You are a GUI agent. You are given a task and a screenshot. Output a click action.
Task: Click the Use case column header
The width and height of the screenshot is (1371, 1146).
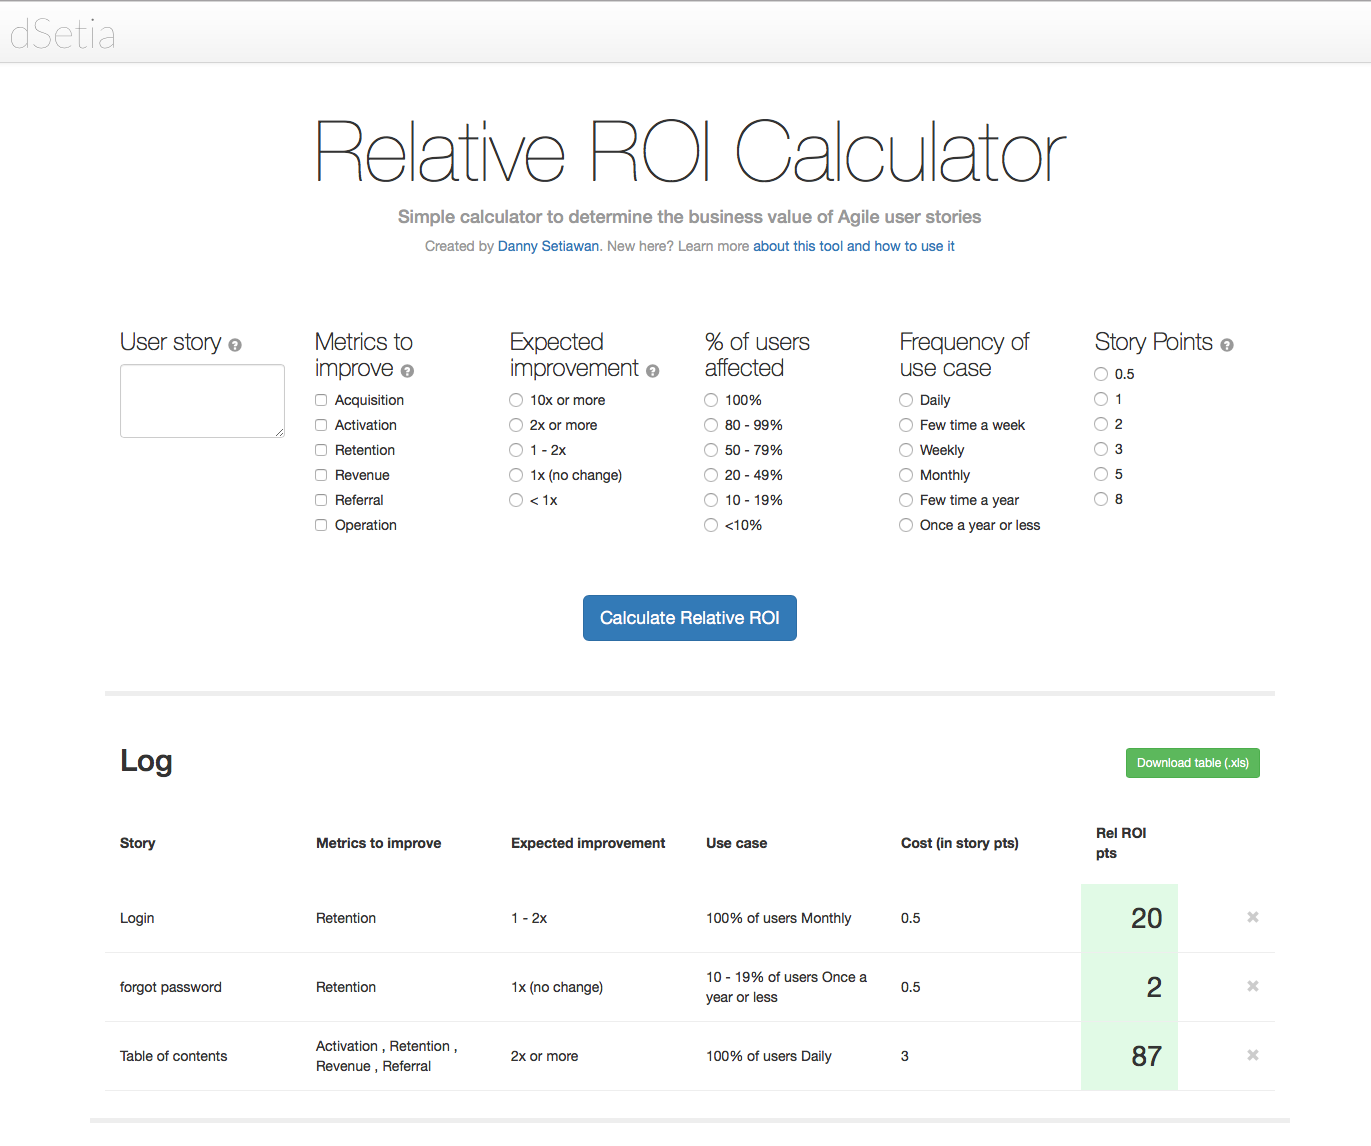[737, 843]
